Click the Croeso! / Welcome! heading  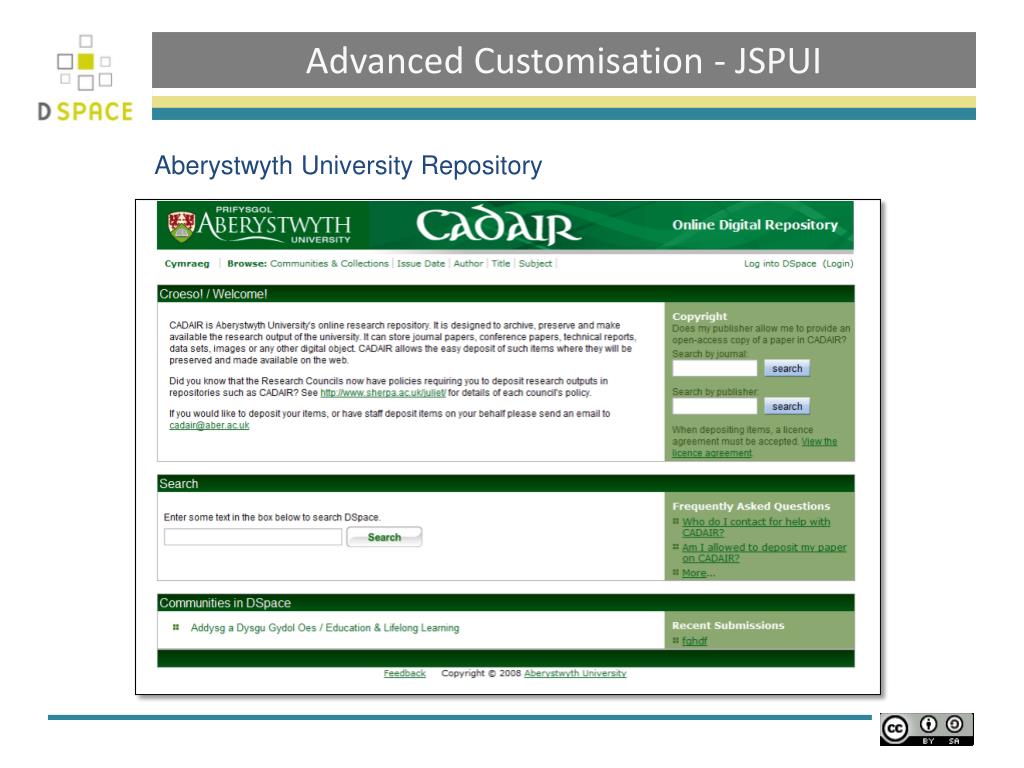click(x=213, y=295)
